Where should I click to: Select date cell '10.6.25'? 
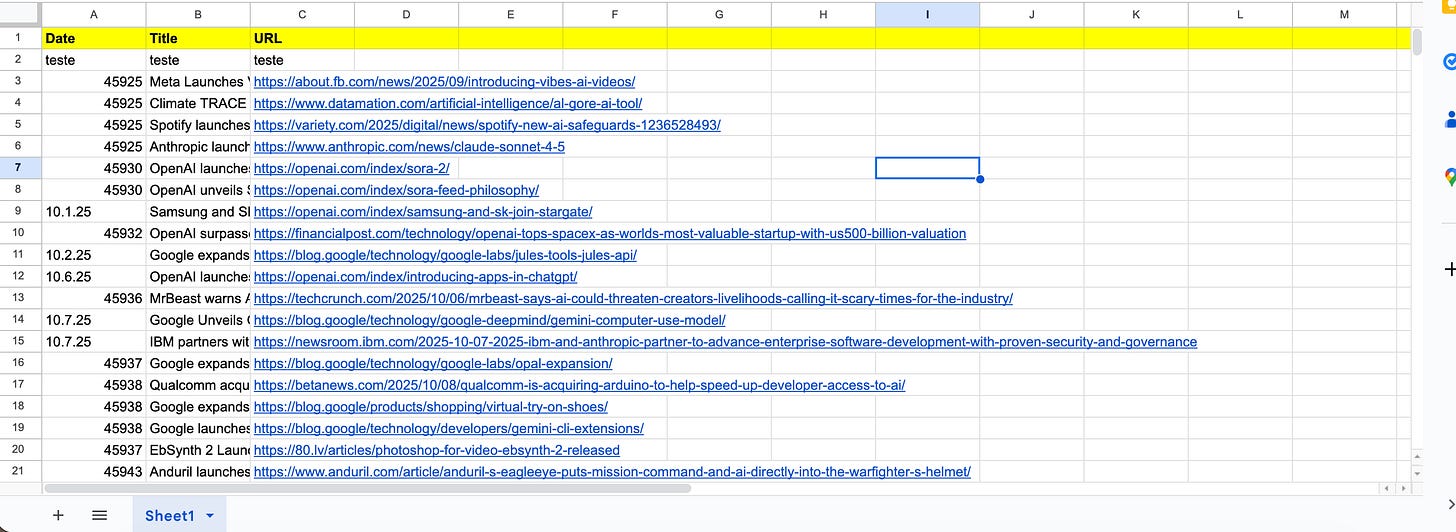94,277
